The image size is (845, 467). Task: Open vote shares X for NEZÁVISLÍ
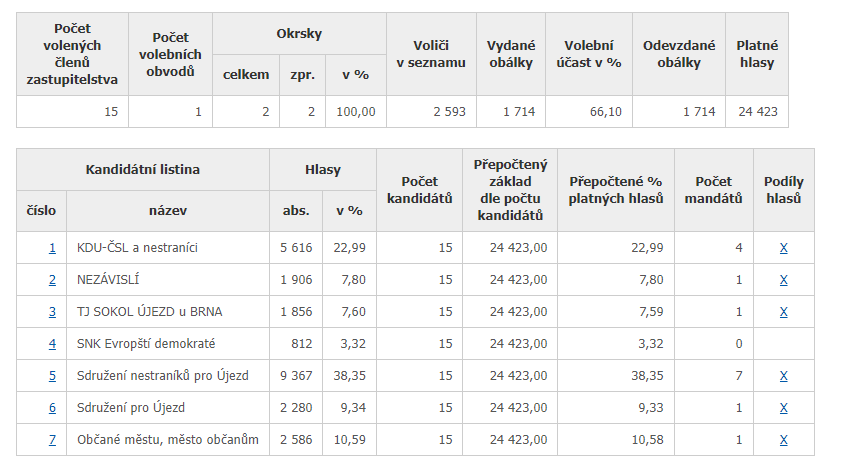click(x=784, y=280)
